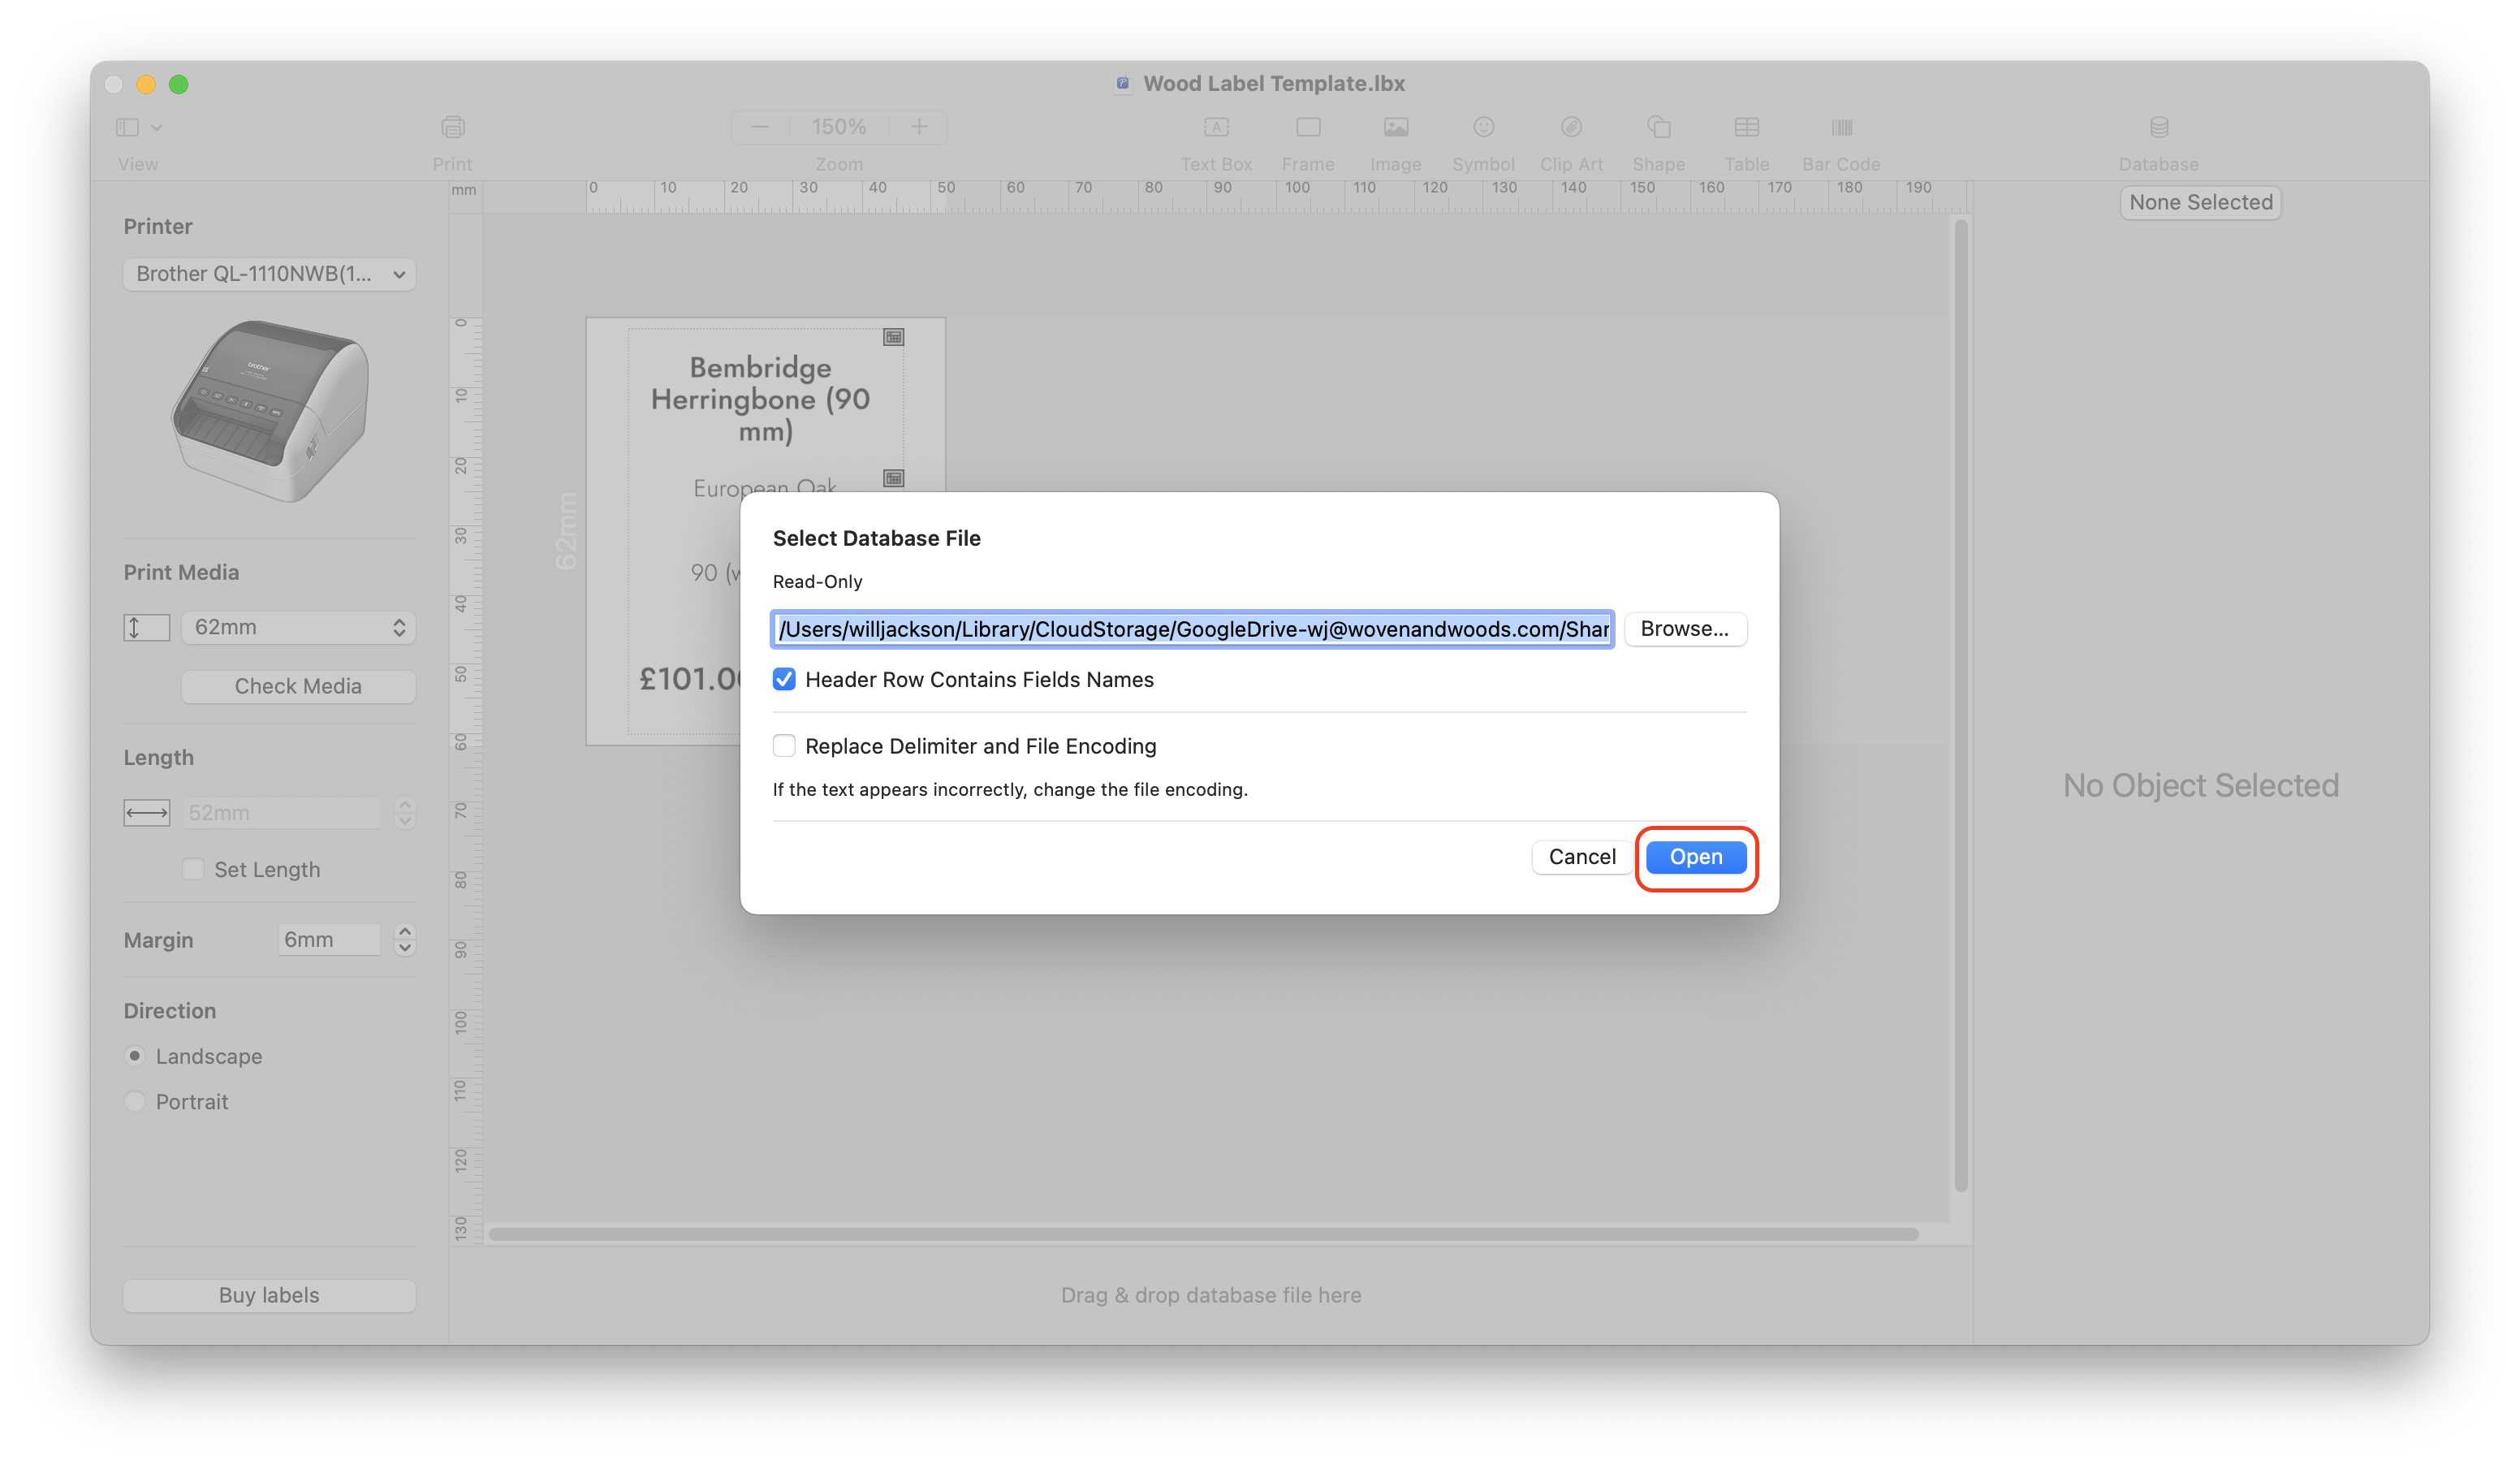
Task: Click the Margin stepper arrows
Action: pos(404,939)
